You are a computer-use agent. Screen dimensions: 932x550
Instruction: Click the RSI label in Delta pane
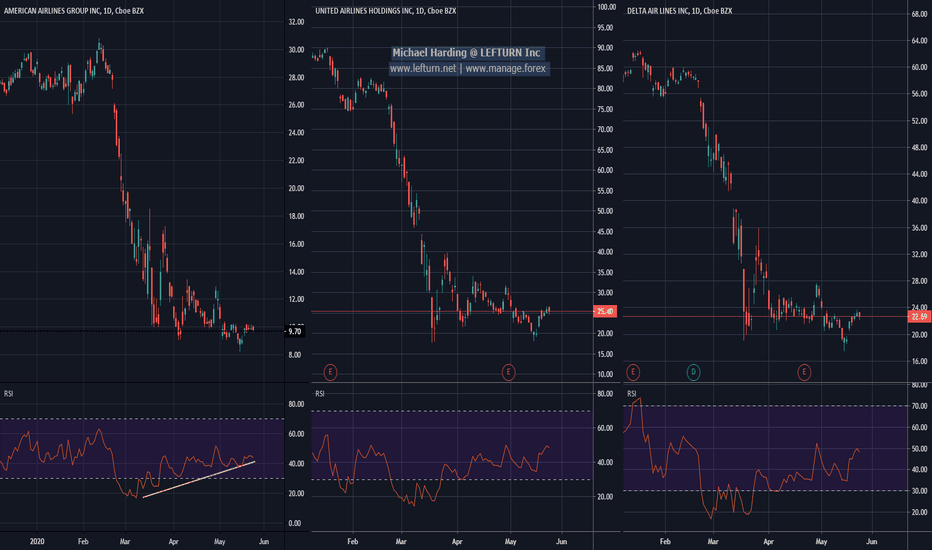(x=631, y=394)
